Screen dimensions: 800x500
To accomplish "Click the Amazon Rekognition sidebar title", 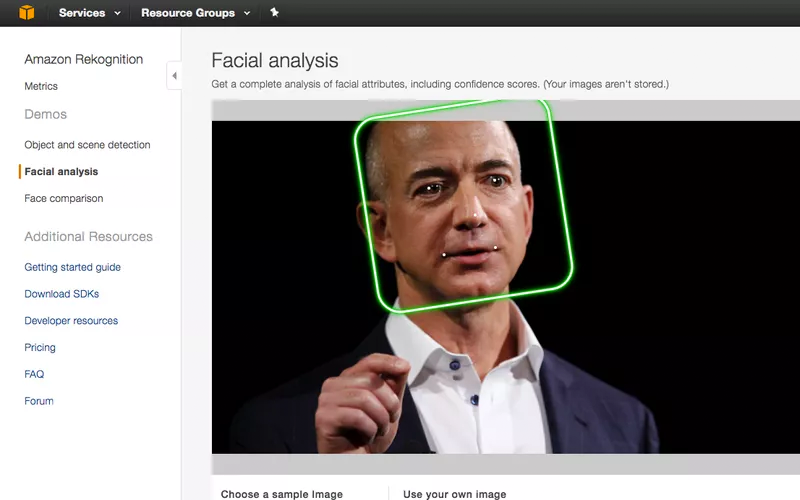I will tap(84, 59).
